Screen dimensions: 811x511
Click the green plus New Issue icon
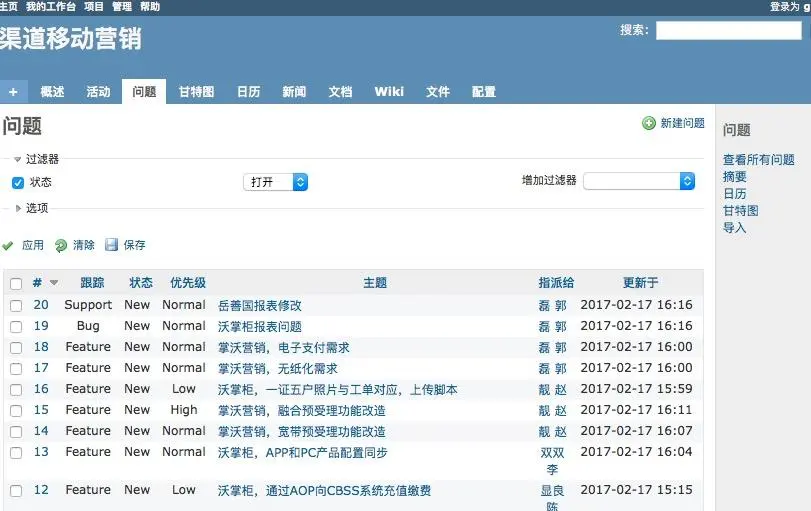coord(649,123)
